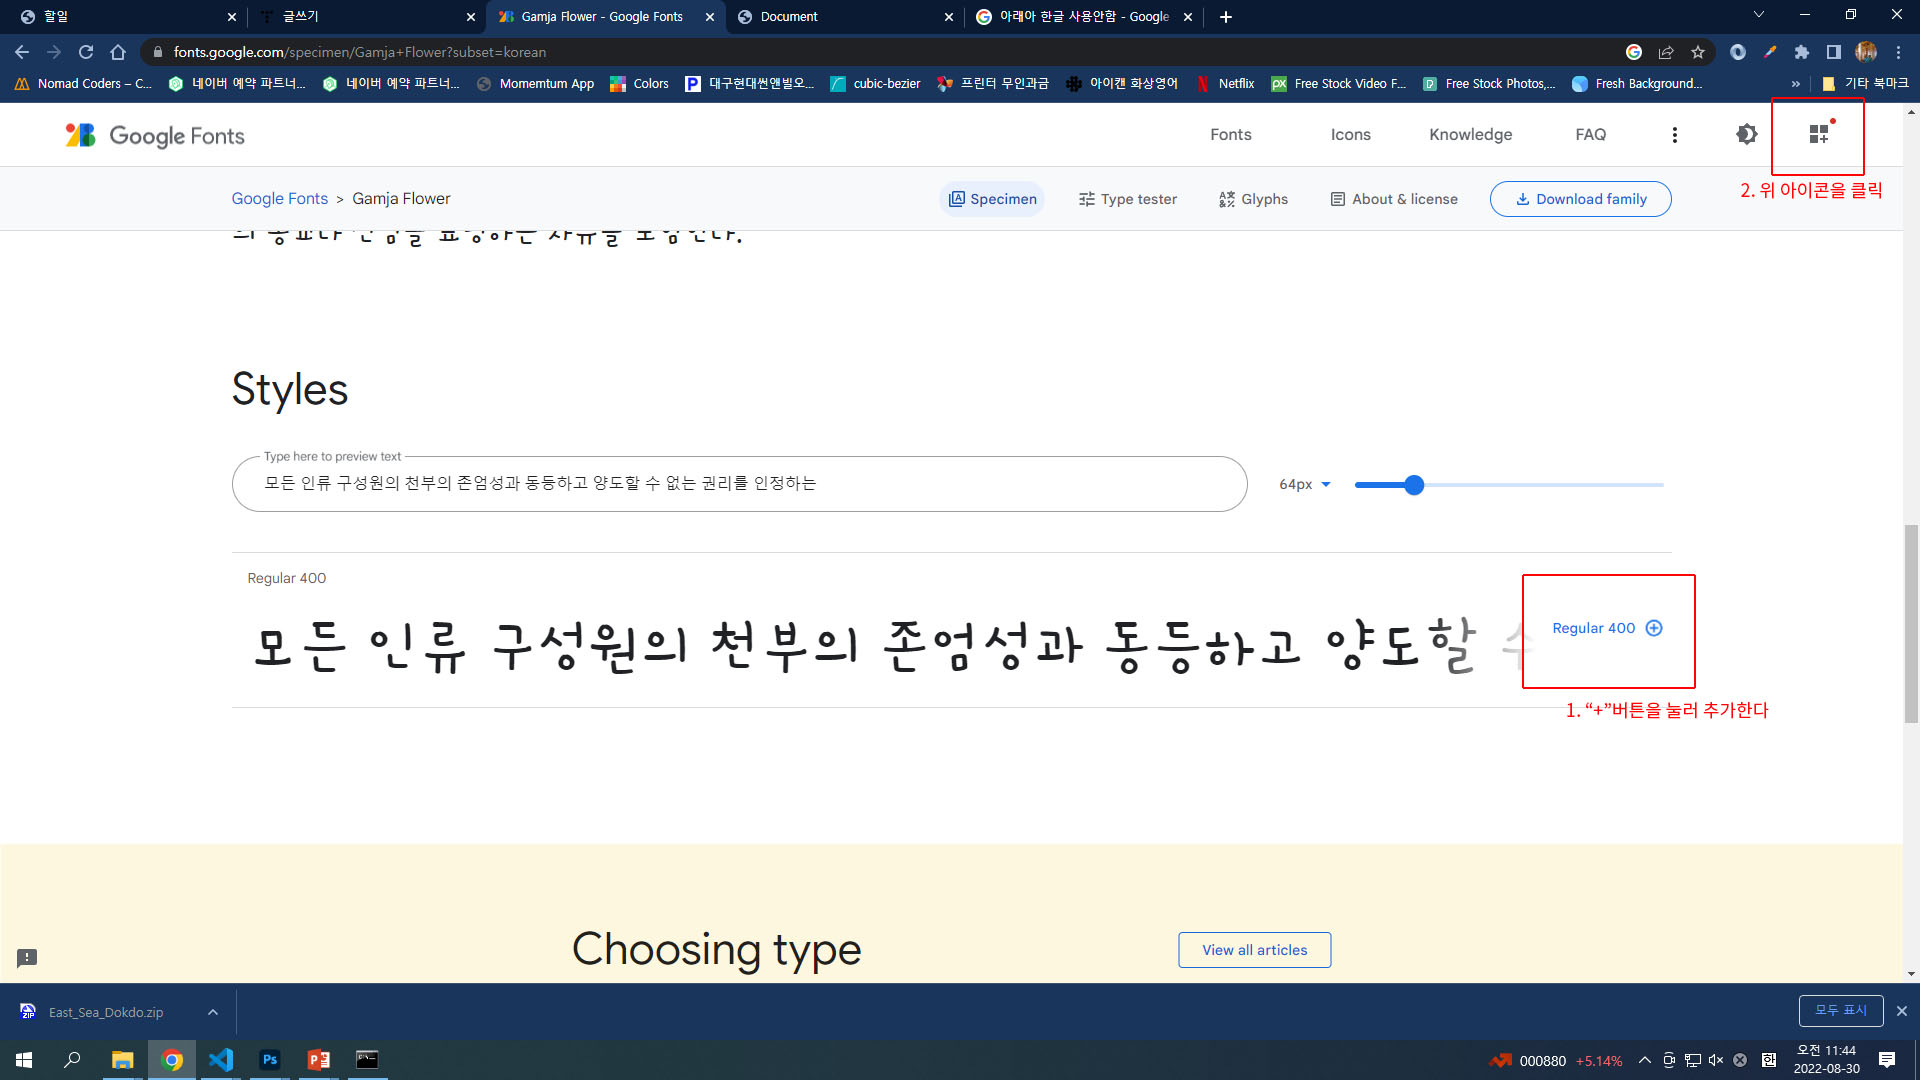Image resolution: width=1920 pixels, height=1080 pixels.
Task: Click the send feedback icon at bottom left
Action: click(x=27, y=958)
